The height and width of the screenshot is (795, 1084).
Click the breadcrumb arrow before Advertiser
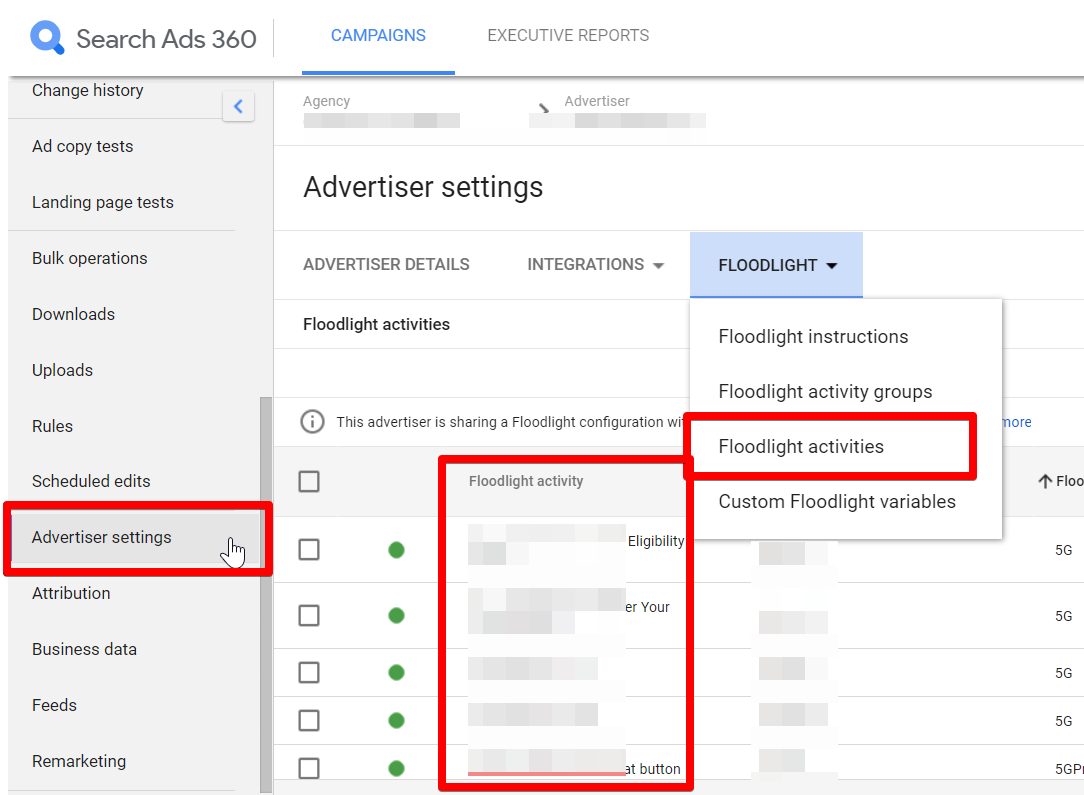[544, 108]
